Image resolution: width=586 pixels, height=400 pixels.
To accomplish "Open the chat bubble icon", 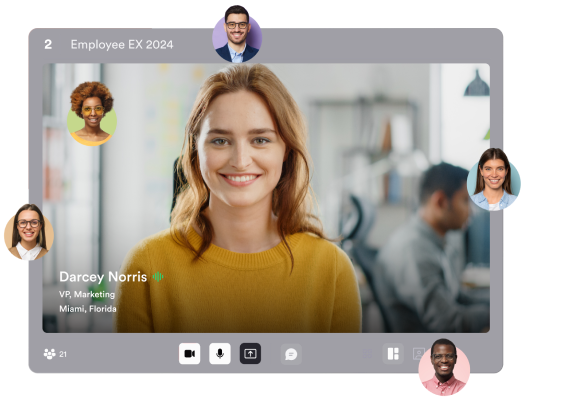I will pos(291,354).
